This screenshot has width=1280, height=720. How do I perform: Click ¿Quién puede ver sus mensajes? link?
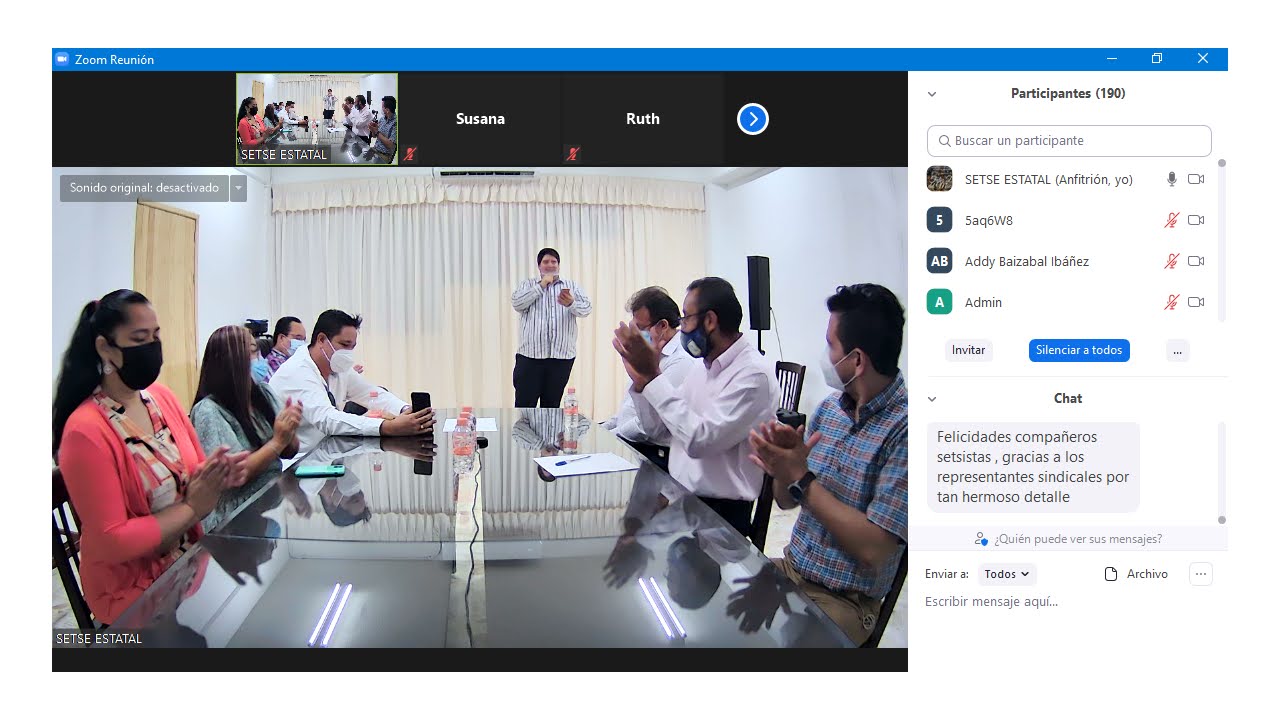point(1078,539)
